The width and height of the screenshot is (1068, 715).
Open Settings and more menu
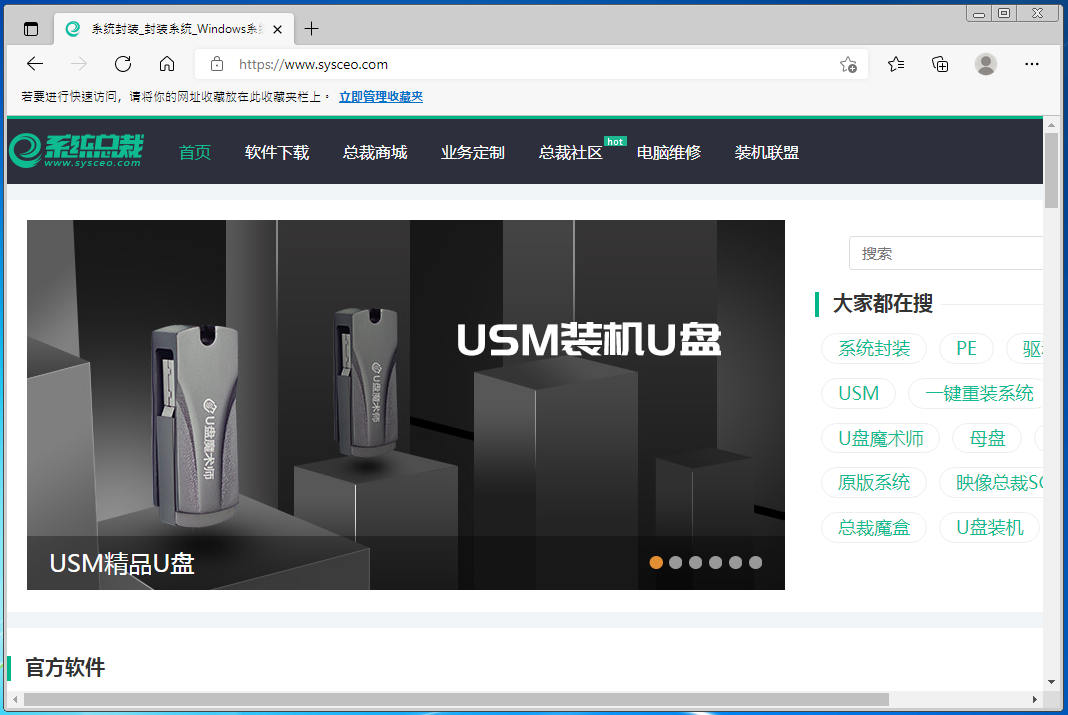coord(1031,64)
